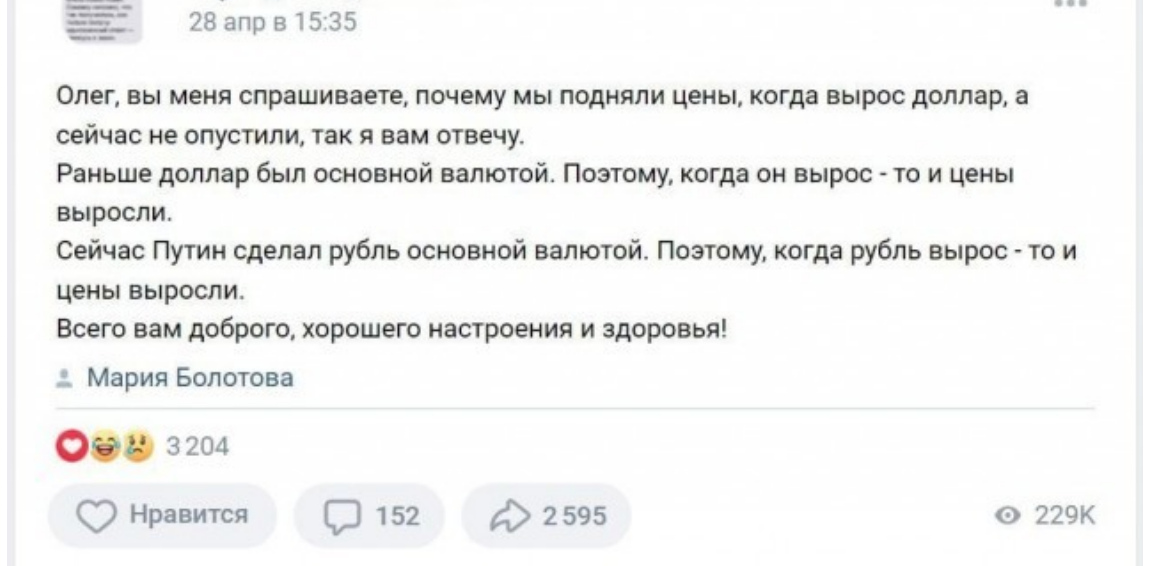Open the three-dots post options menu
Screen dimensions: 1150x566
[x=1070, y=4]
